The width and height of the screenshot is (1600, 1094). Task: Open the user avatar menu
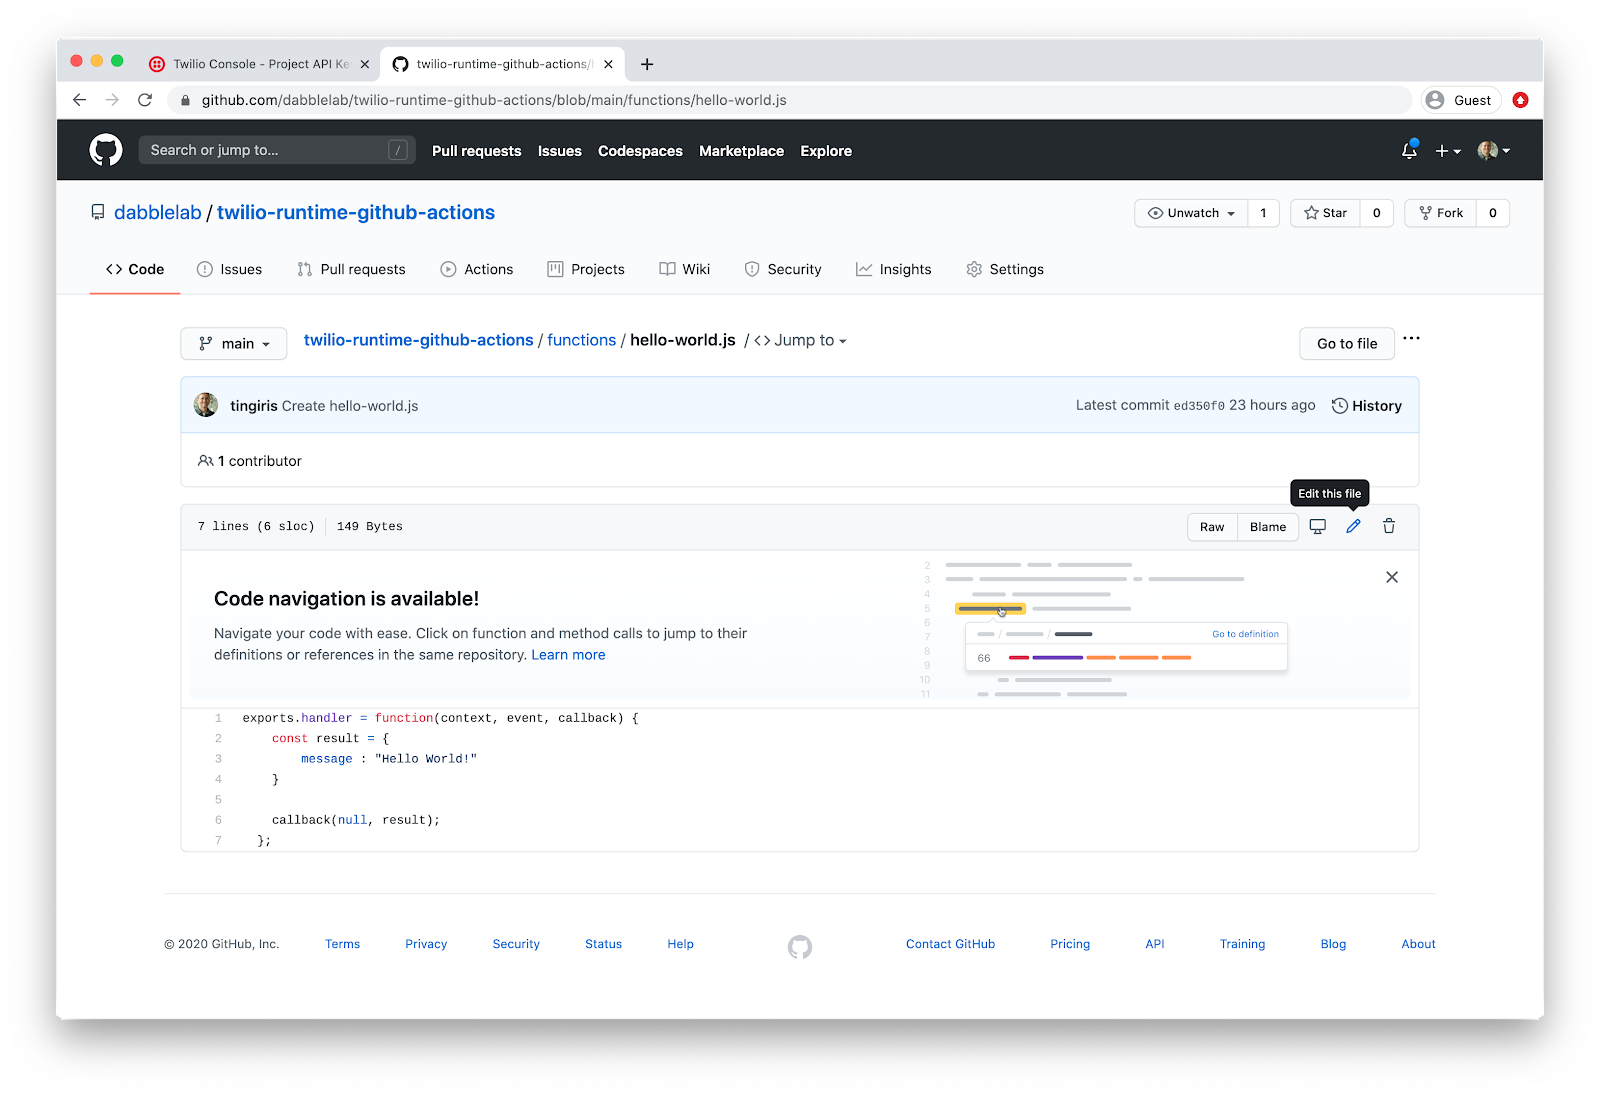pos(1494,151)
